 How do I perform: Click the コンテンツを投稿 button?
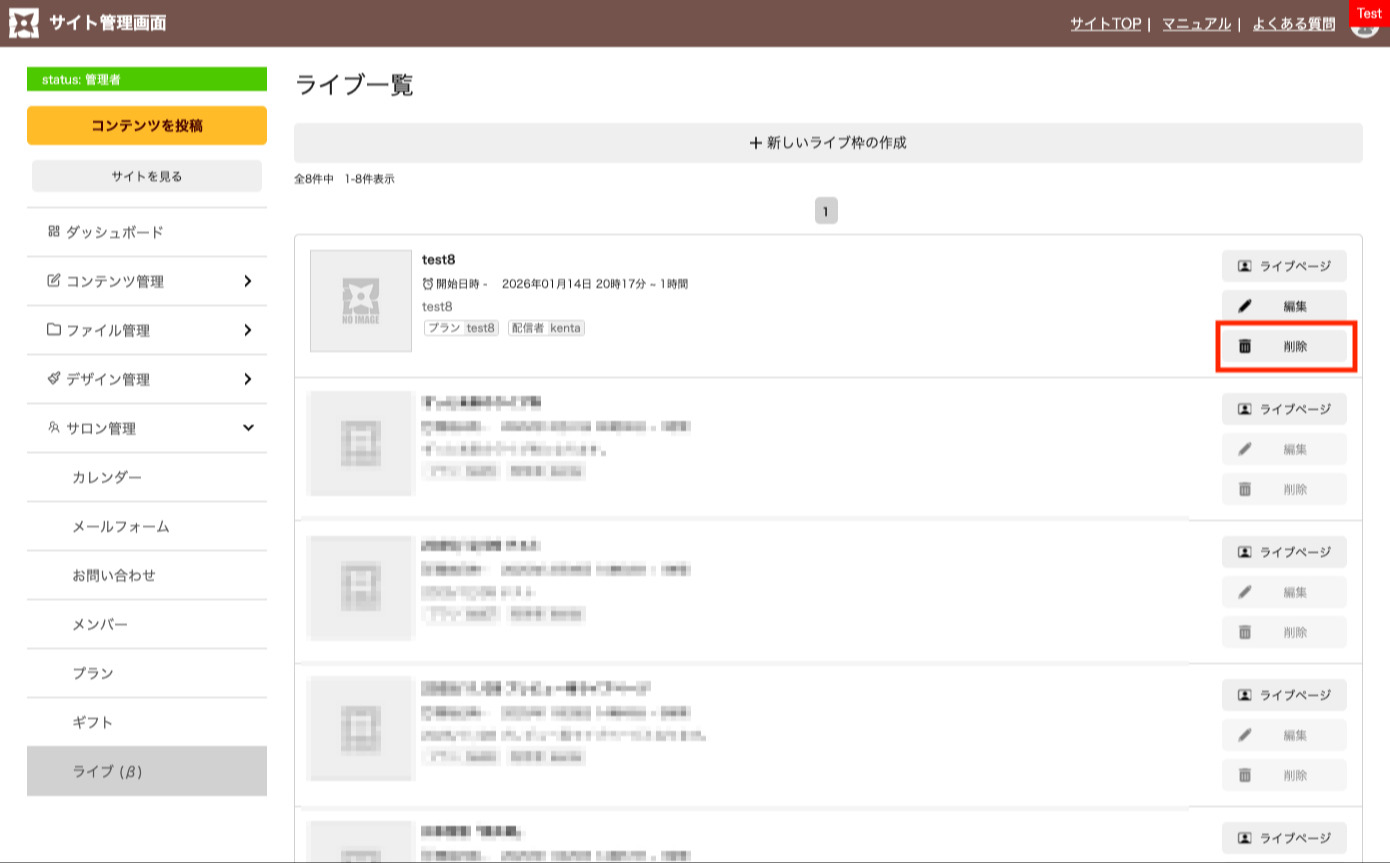(x=147, y=126)
